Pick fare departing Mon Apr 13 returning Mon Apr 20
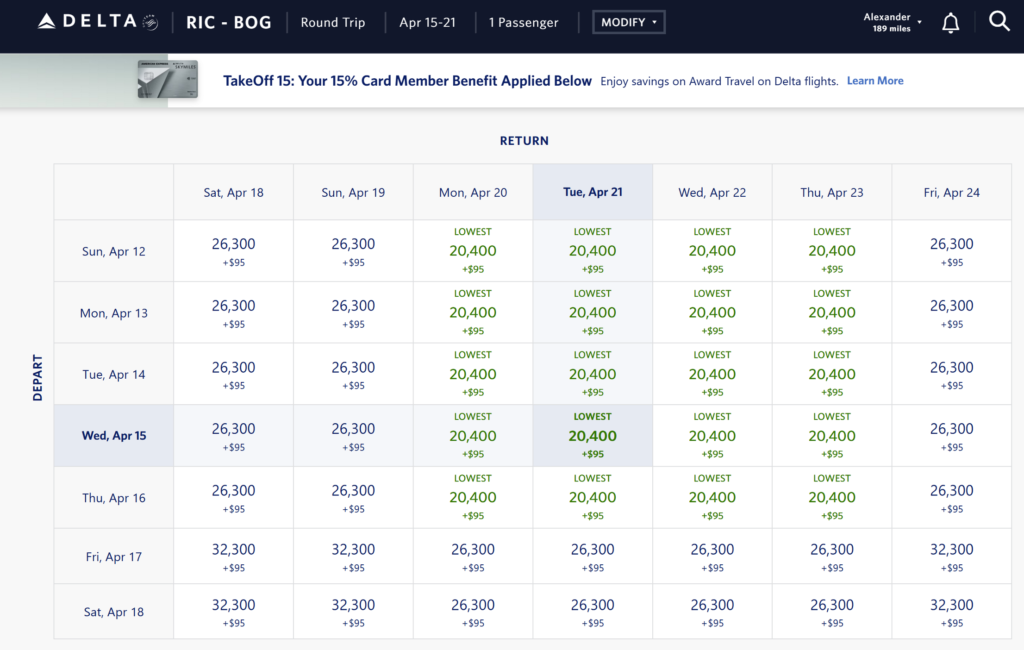The height and width of the screenshot is (650, 1024). pyautogui.click(x=473, y=313)
